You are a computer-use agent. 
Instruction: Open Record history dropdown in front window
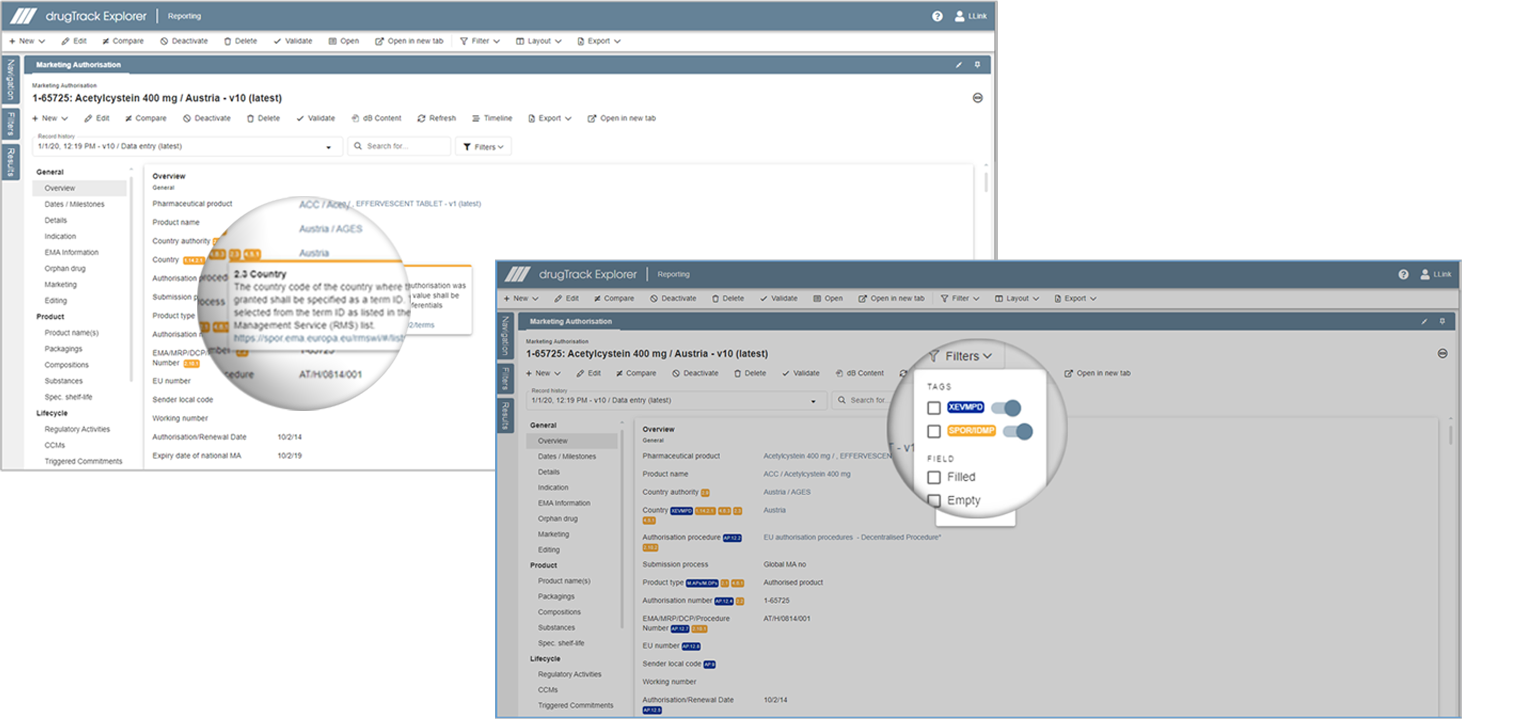(x=674, y=400)
